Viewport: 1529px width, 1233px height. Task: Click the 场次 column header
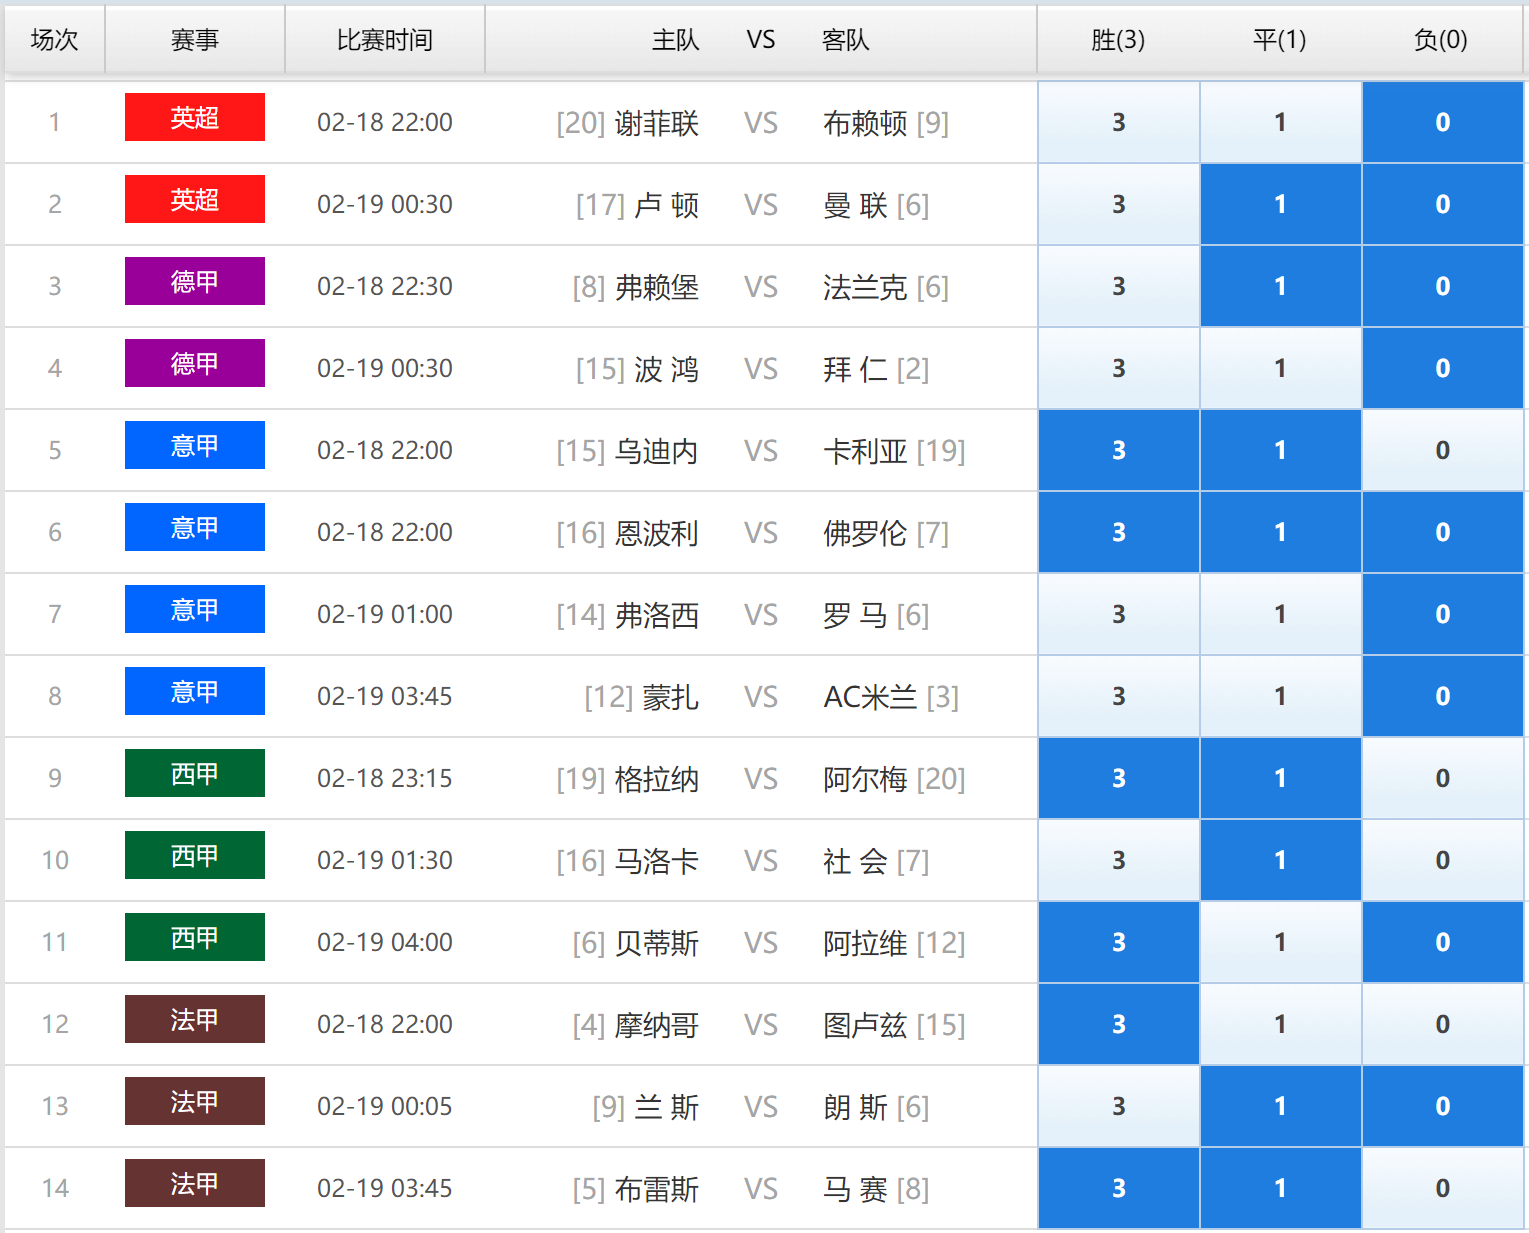(55, 40)
